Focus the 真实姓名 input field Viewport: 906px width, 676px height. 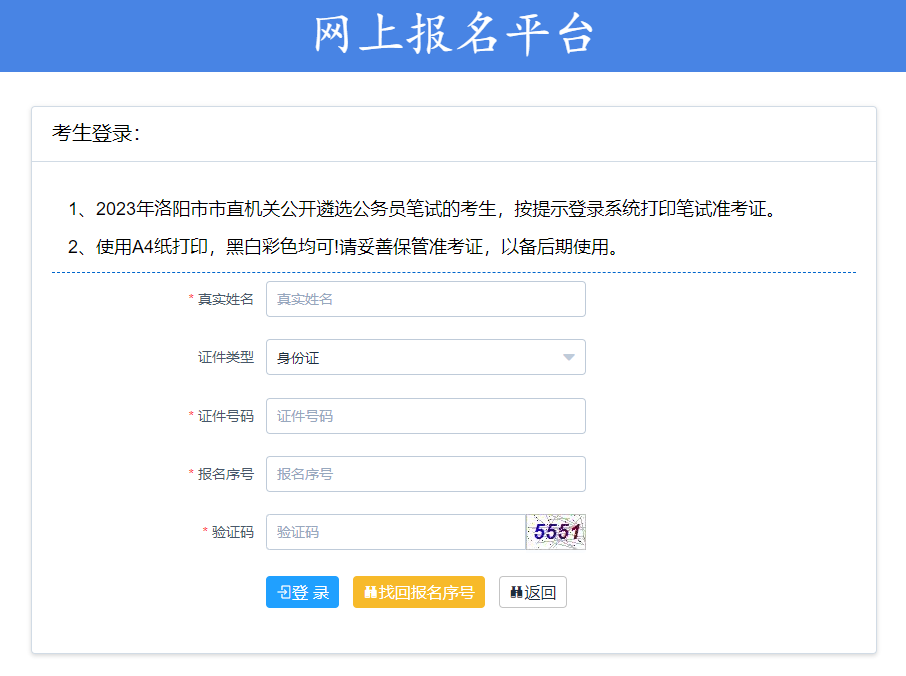coord(425,299)
